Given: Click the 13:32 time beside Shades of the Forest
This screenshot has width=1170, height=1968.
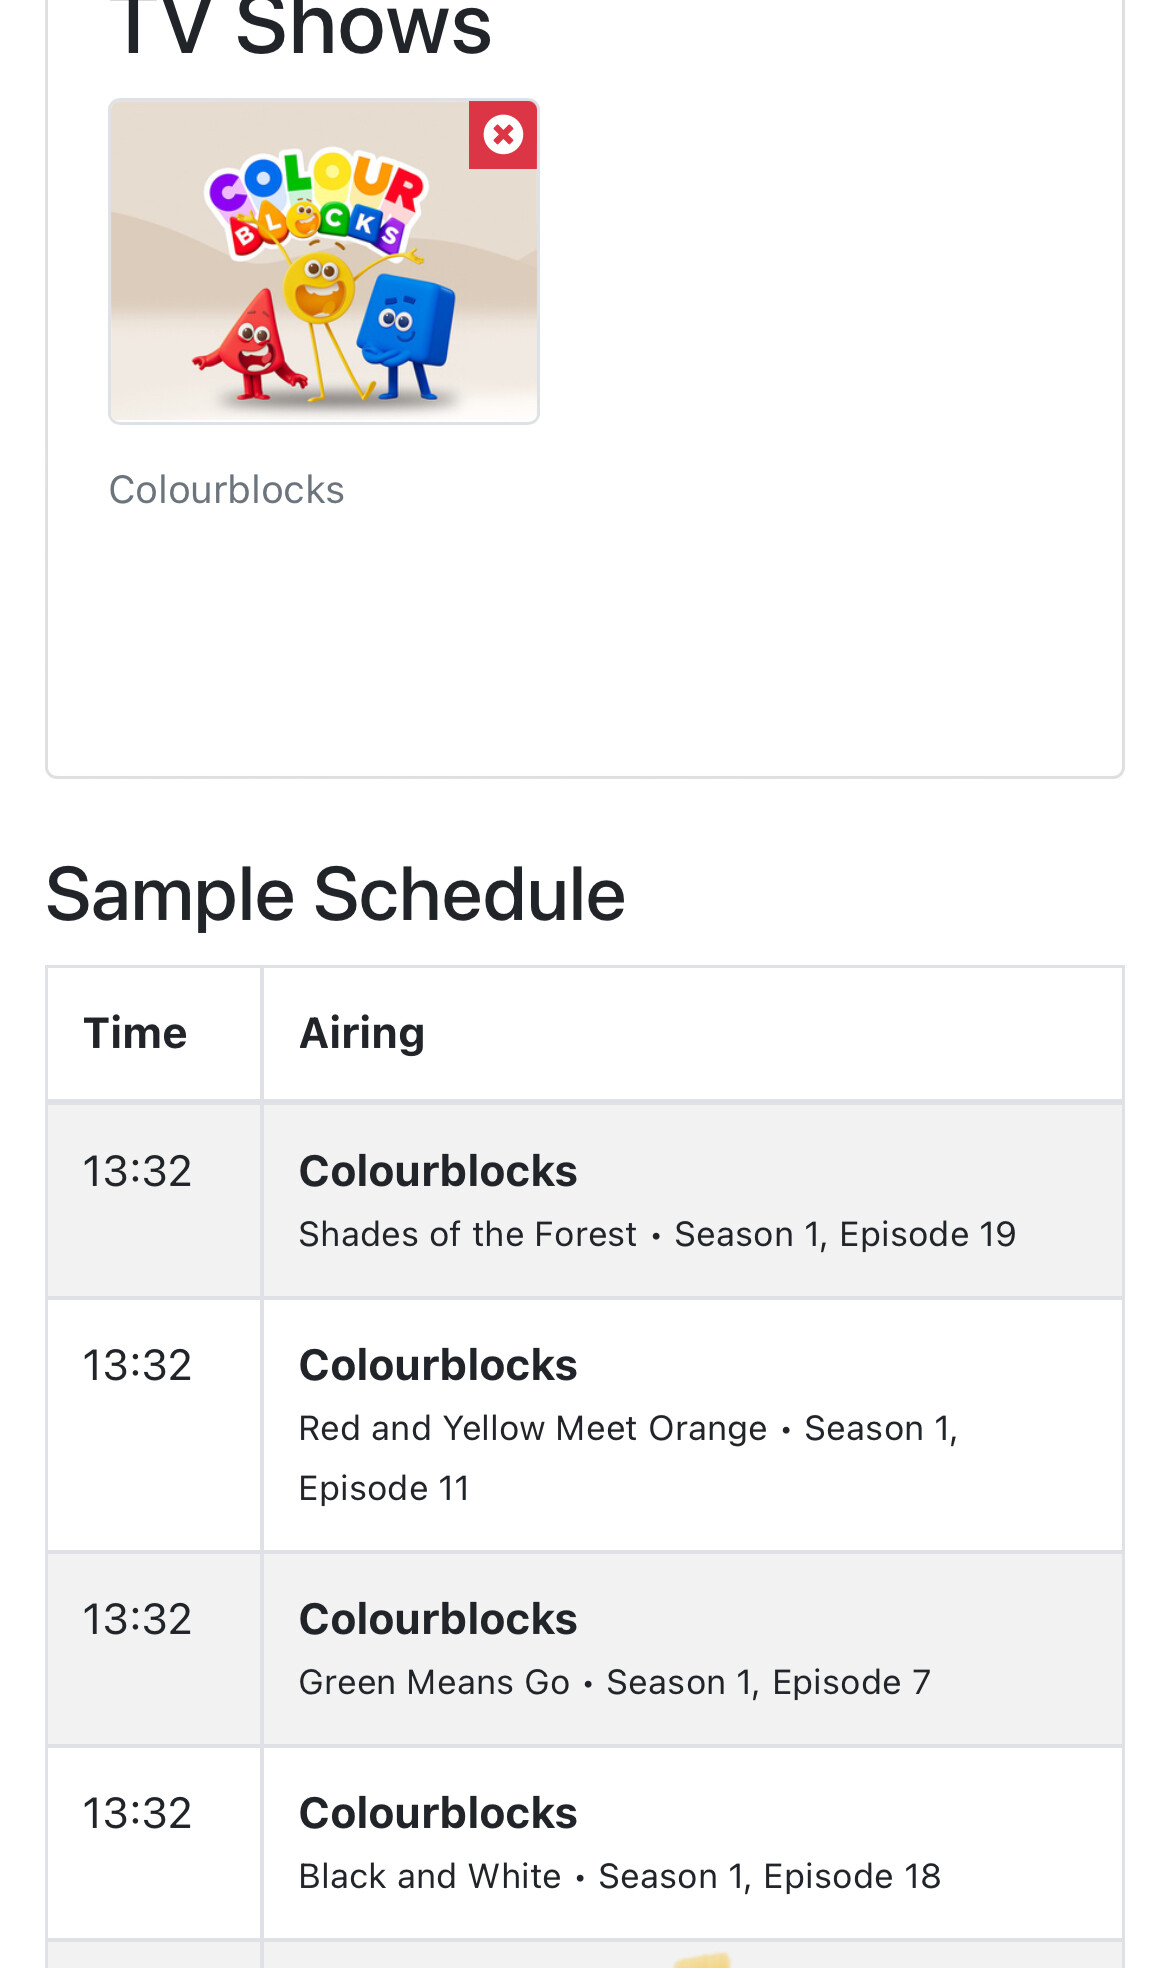Looking at the screenshot, I should coord(137,1171).
